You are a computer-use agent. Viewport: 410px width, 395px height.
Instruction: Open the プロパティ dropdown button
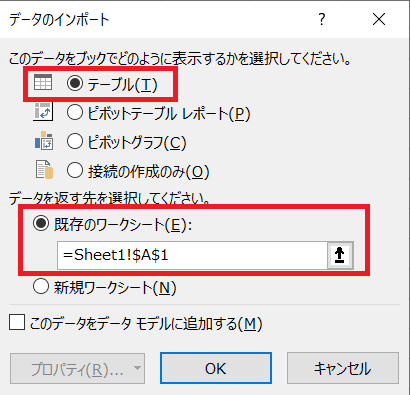tap(77, 368)
